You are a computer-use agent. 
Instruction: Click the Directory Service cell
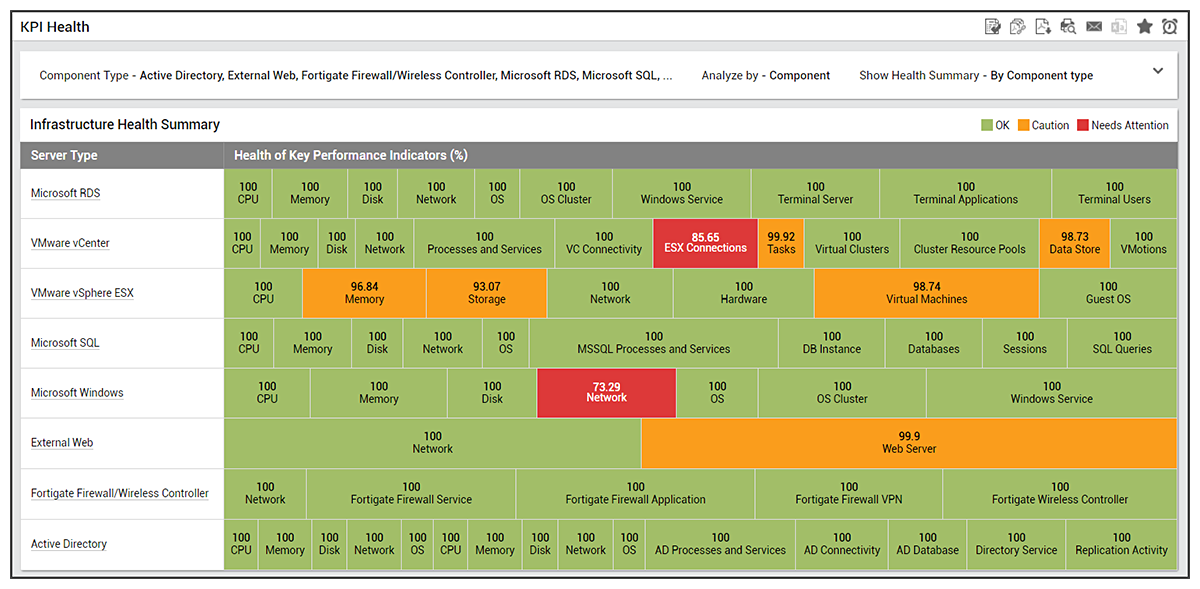coord(1016,544)
